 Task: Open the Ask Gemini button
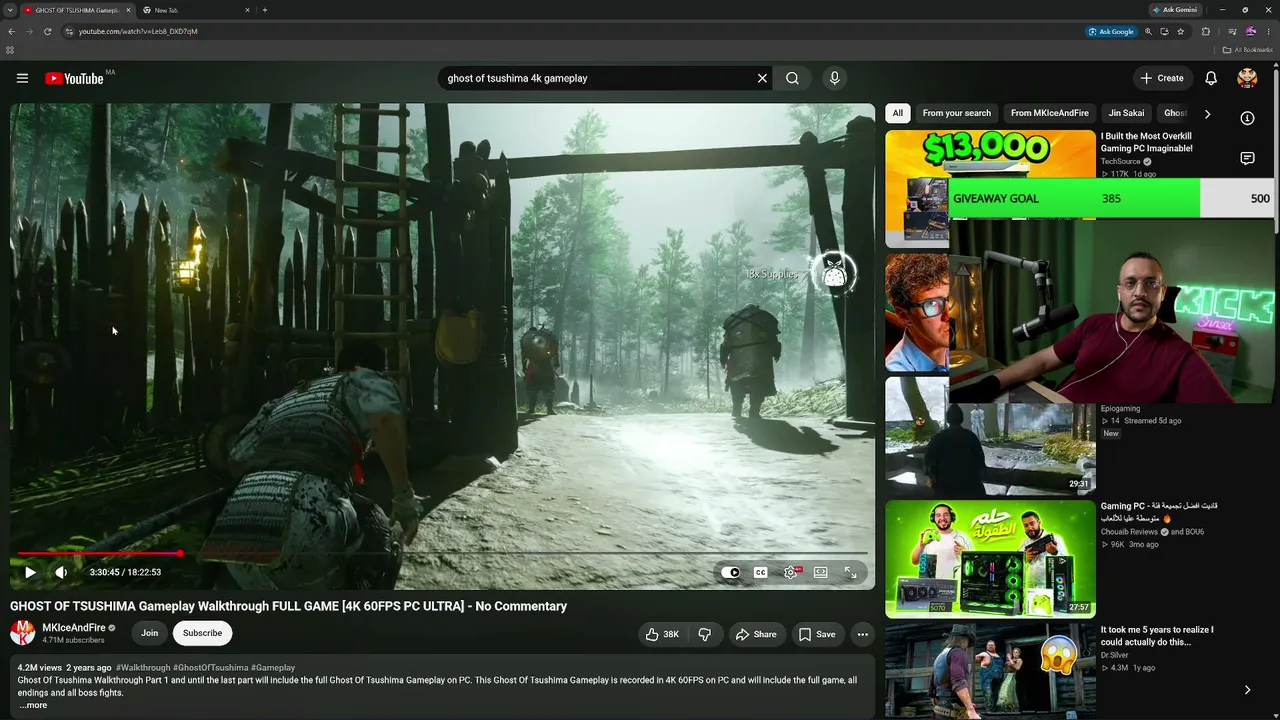click(1175, 10)
